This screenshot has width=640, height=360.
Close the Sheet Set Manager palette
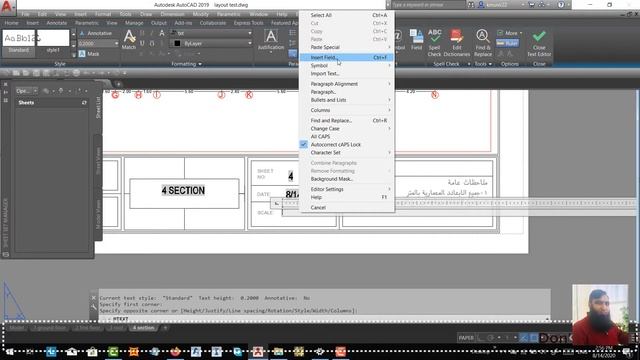click(5, 84)
